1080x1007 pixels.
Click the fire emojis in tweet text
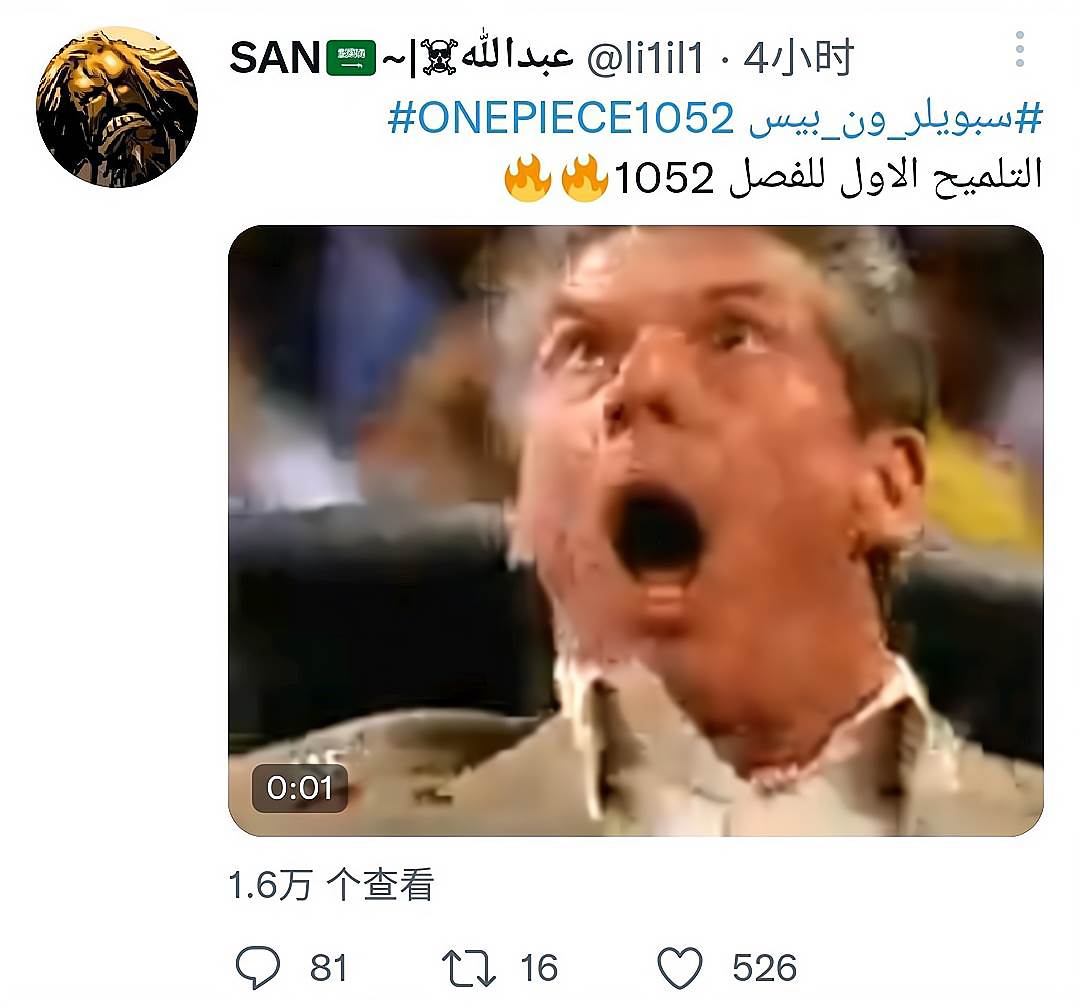[557, 178]
